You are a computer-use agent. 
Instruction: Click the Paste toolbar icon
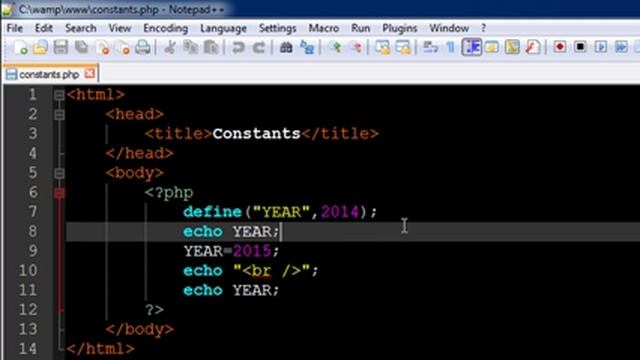click(x=211, y=47)
